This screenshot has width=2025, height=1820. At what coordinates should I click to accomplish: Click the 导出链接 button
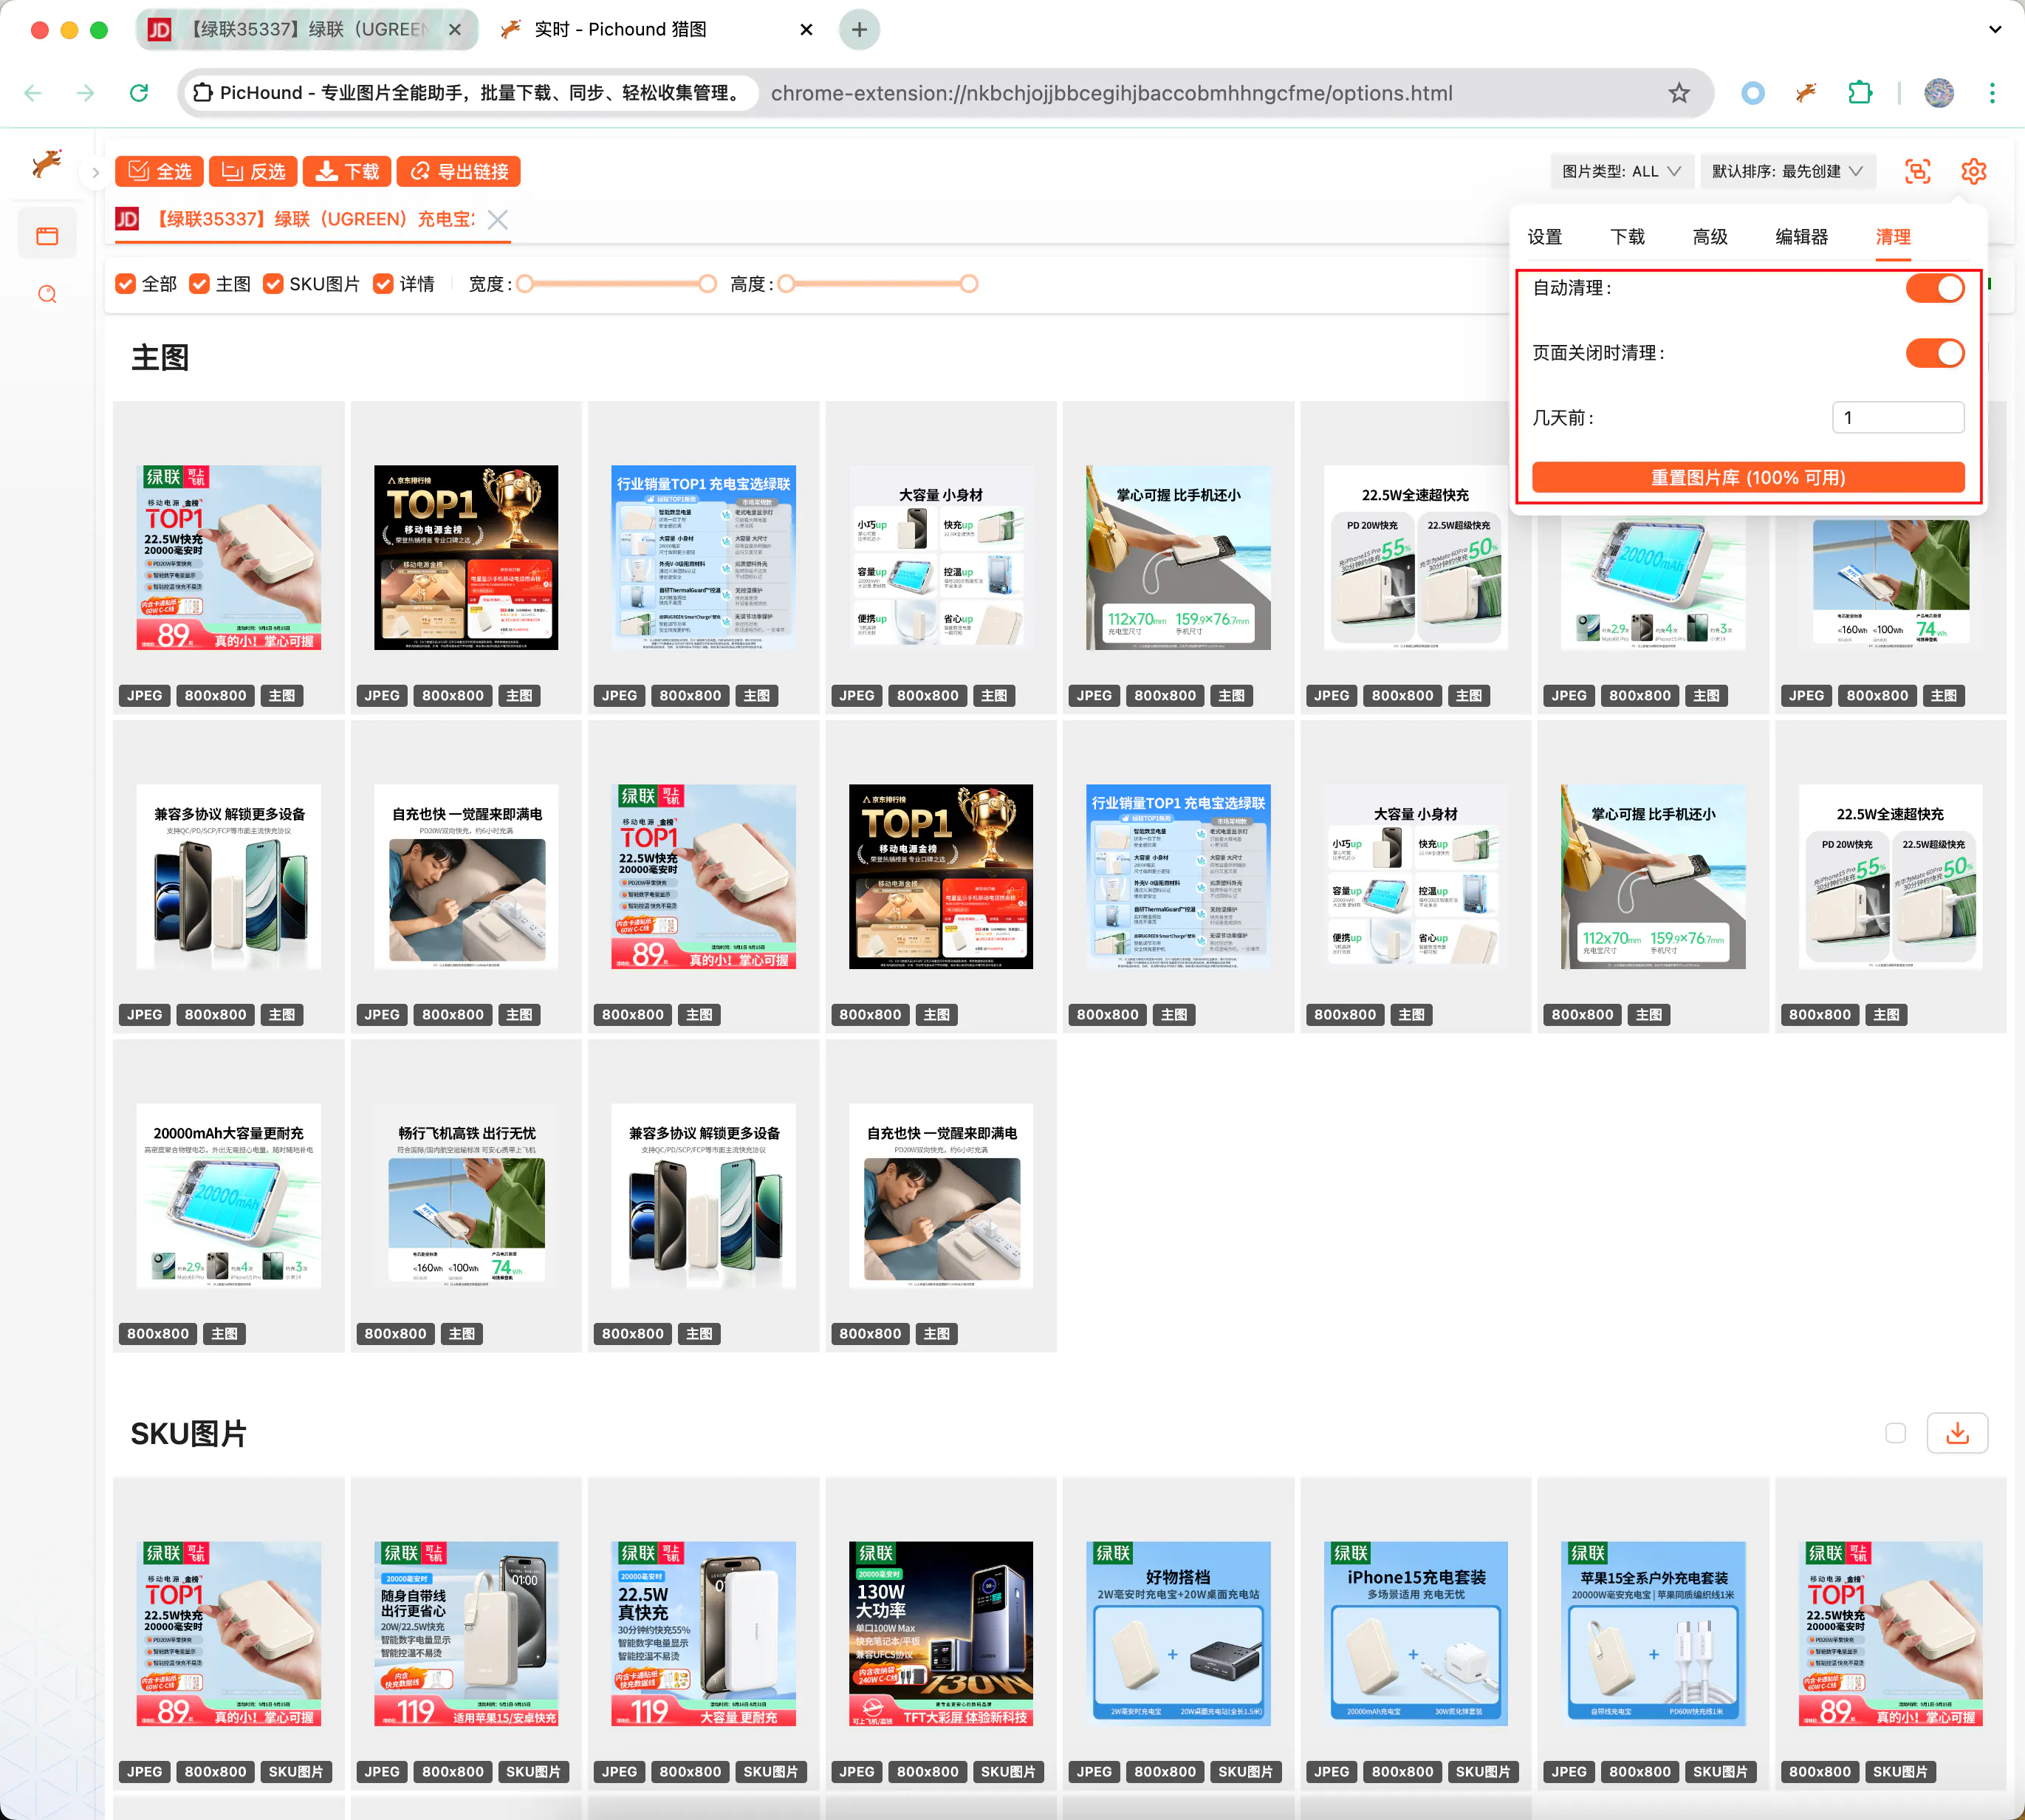(459, 171)
